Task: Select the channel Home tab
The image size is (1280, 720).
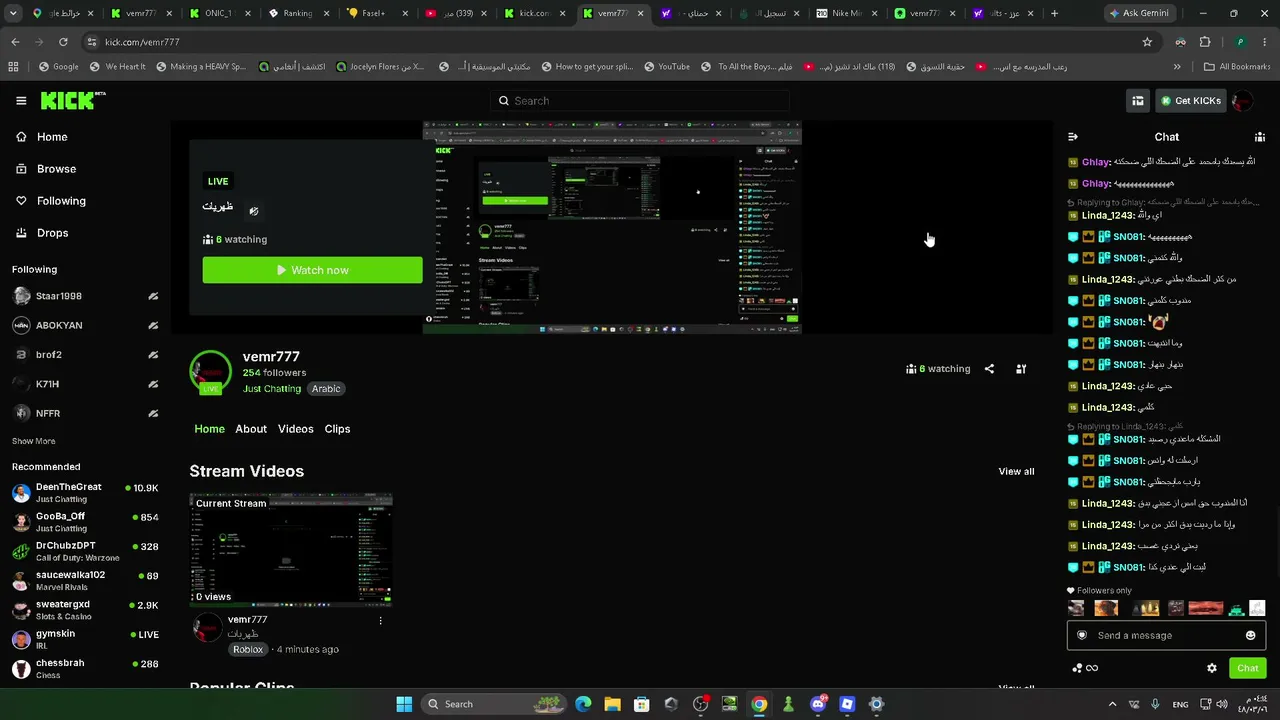Action: 209,429
